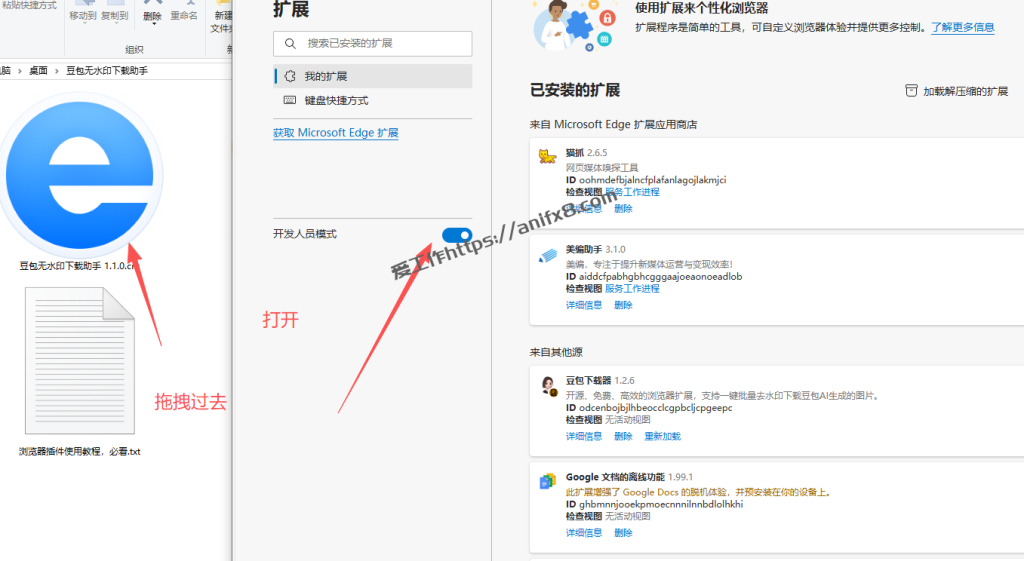Click 重新加载 for 豆包下载器
The height and width of the screenshot is (561, 1024).
(x=662, y=437)
